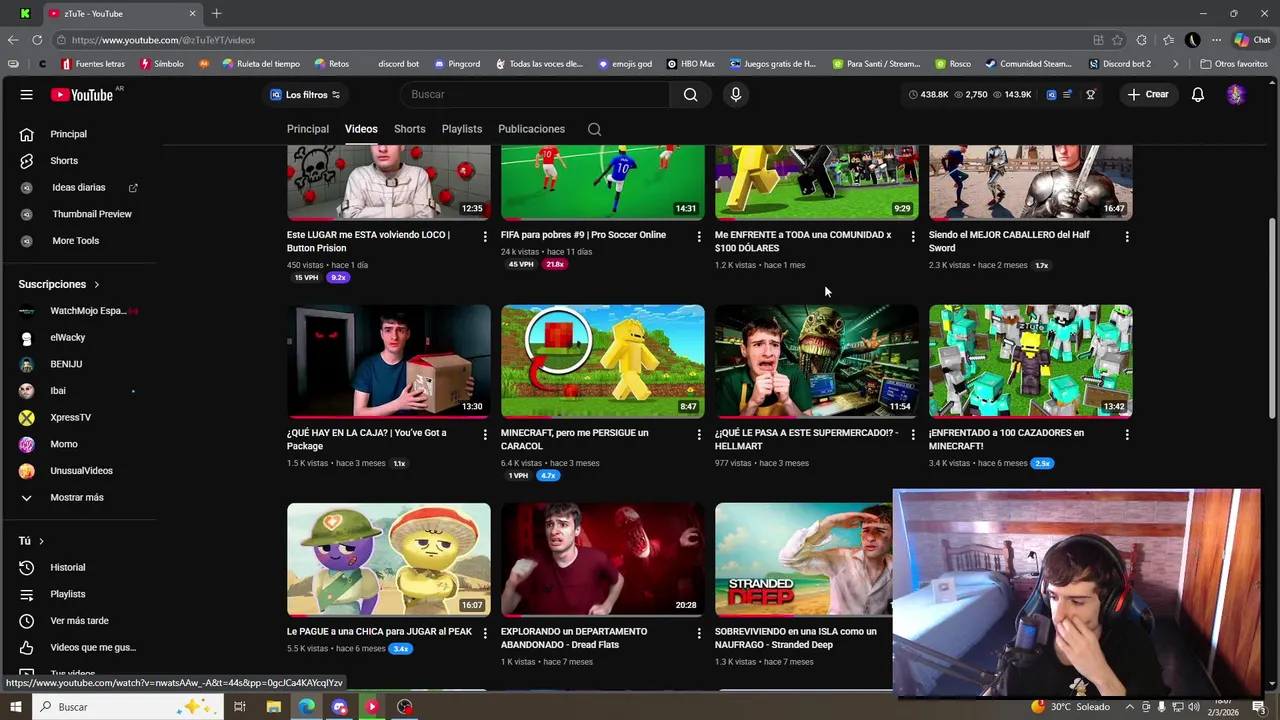Image resolution: width=1280 pixels, height=720 pixels.
Task: Reload the page in browser
Action: pos(37,40)
